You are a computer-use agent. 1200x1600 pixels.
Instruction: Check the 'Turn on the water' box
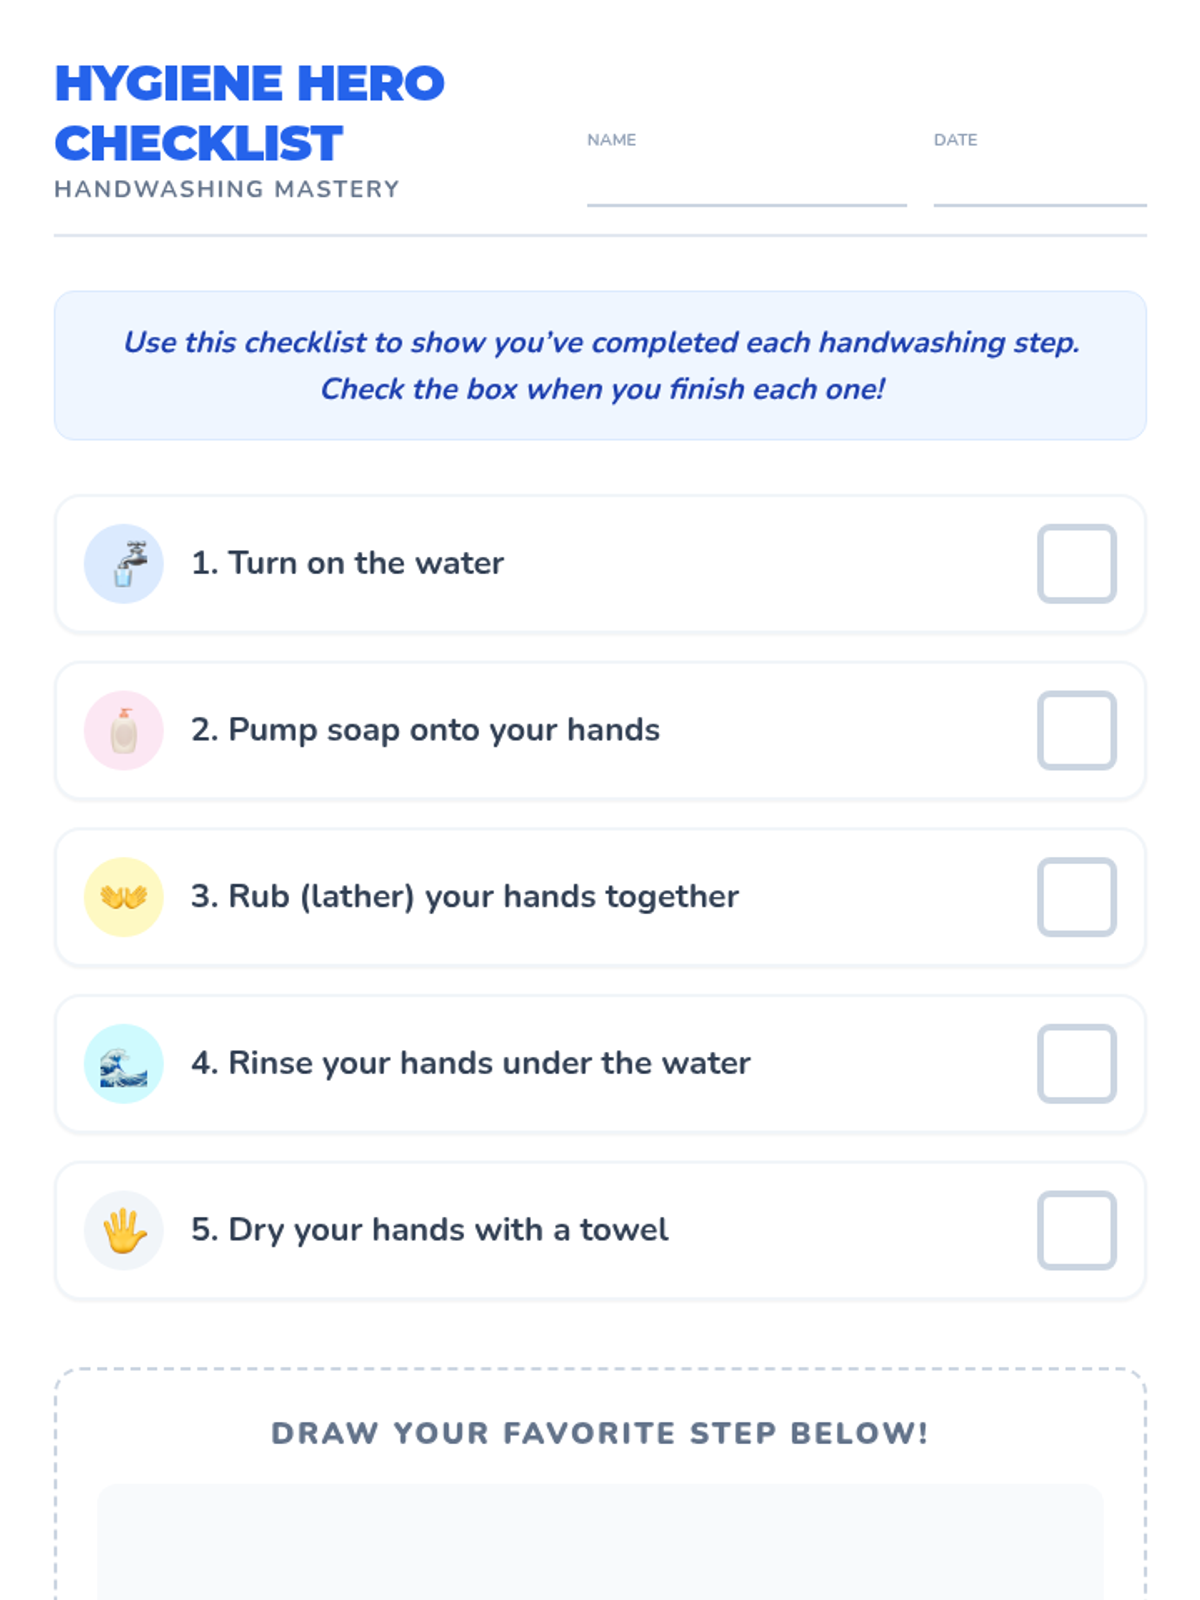coord(1076,564)
